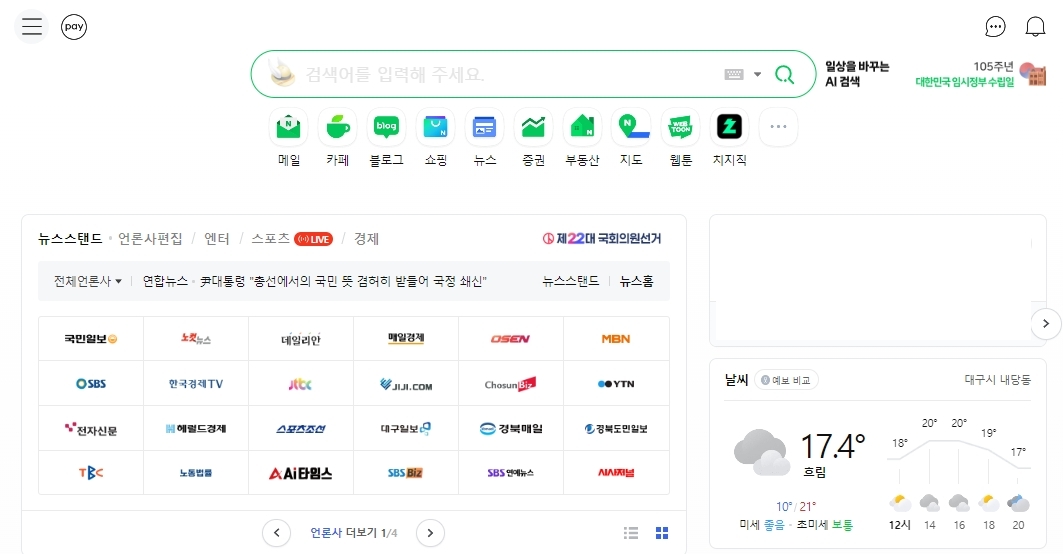The height and width of the screenshot is (554, 1063).
Task: Open ChosunBiz publisher logo
Action: (x=510, y=383)
